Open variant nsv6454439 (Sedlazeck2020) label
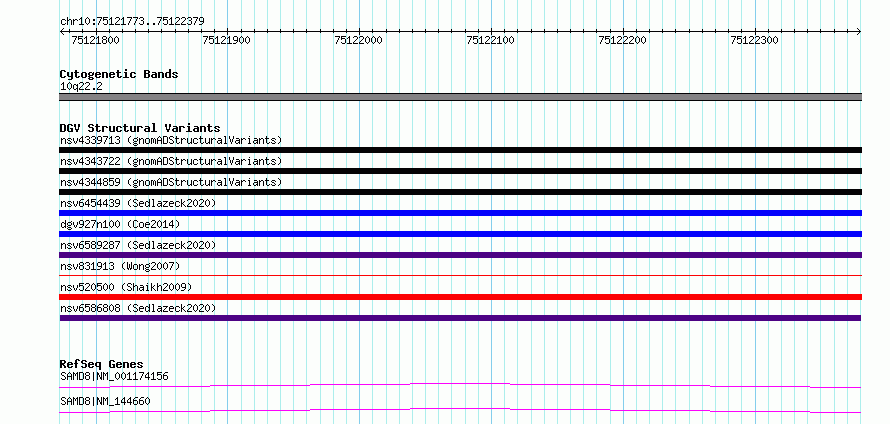This screenshot has width=890, height=424. point(138,203)
